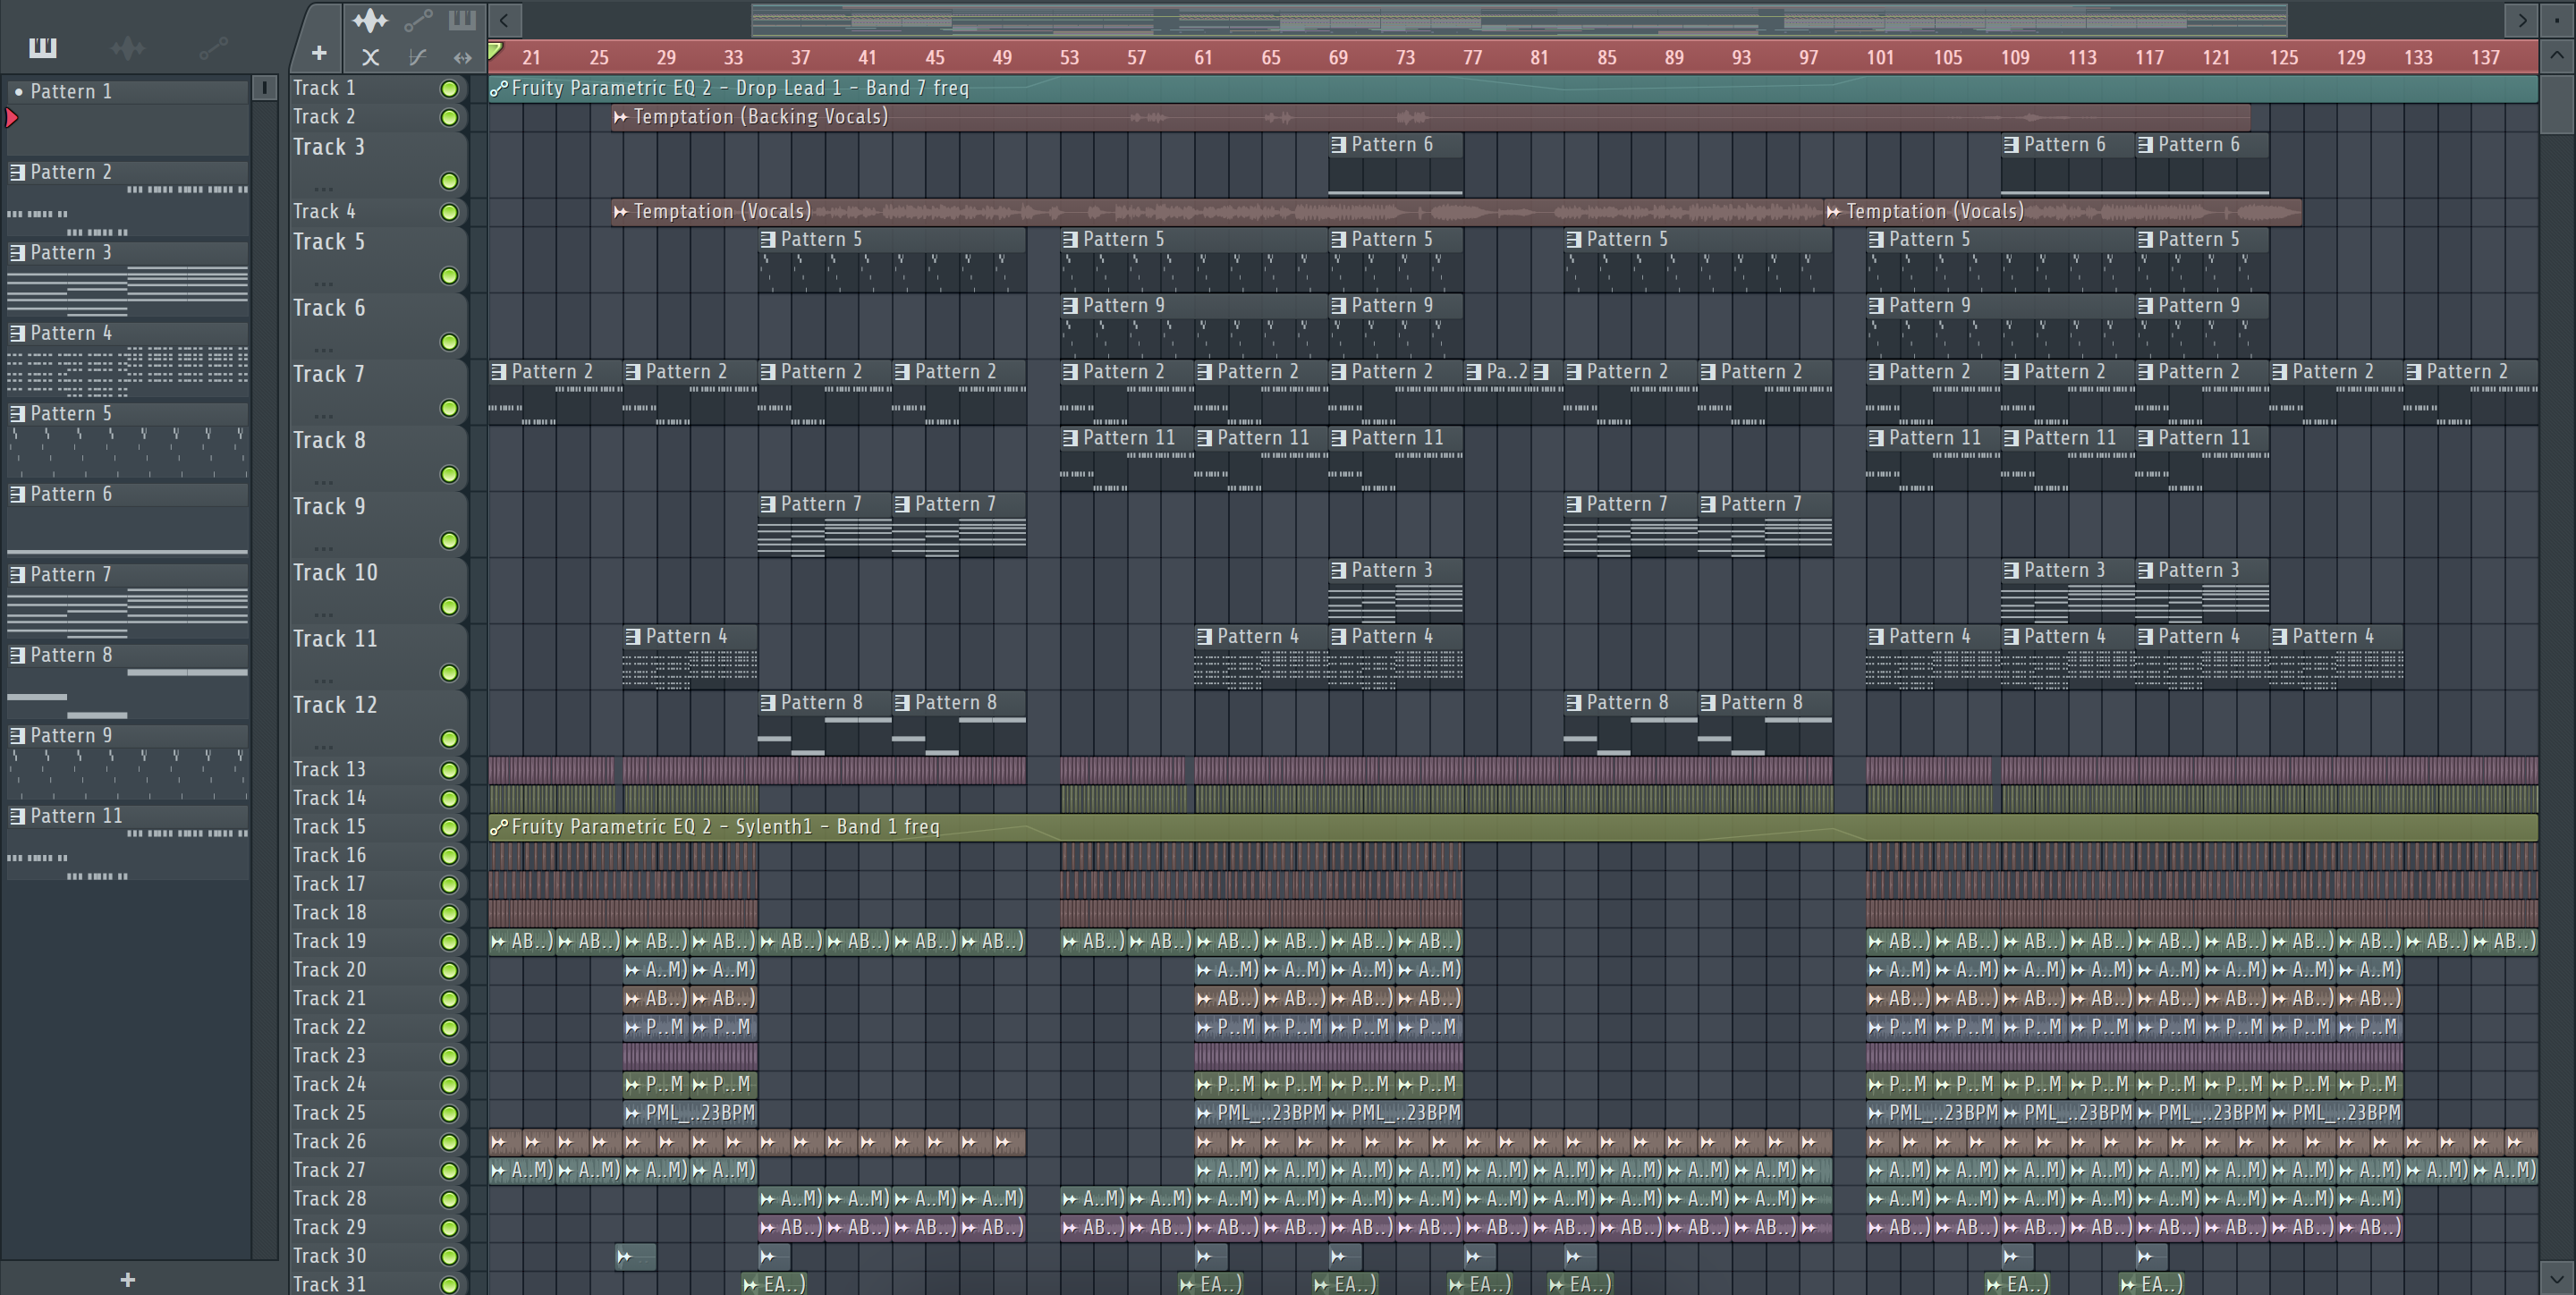Click the vertical scrollbar thumb on the right edge
The height and width of the screenshot is (1295, 2576).
click(2556, 103)
